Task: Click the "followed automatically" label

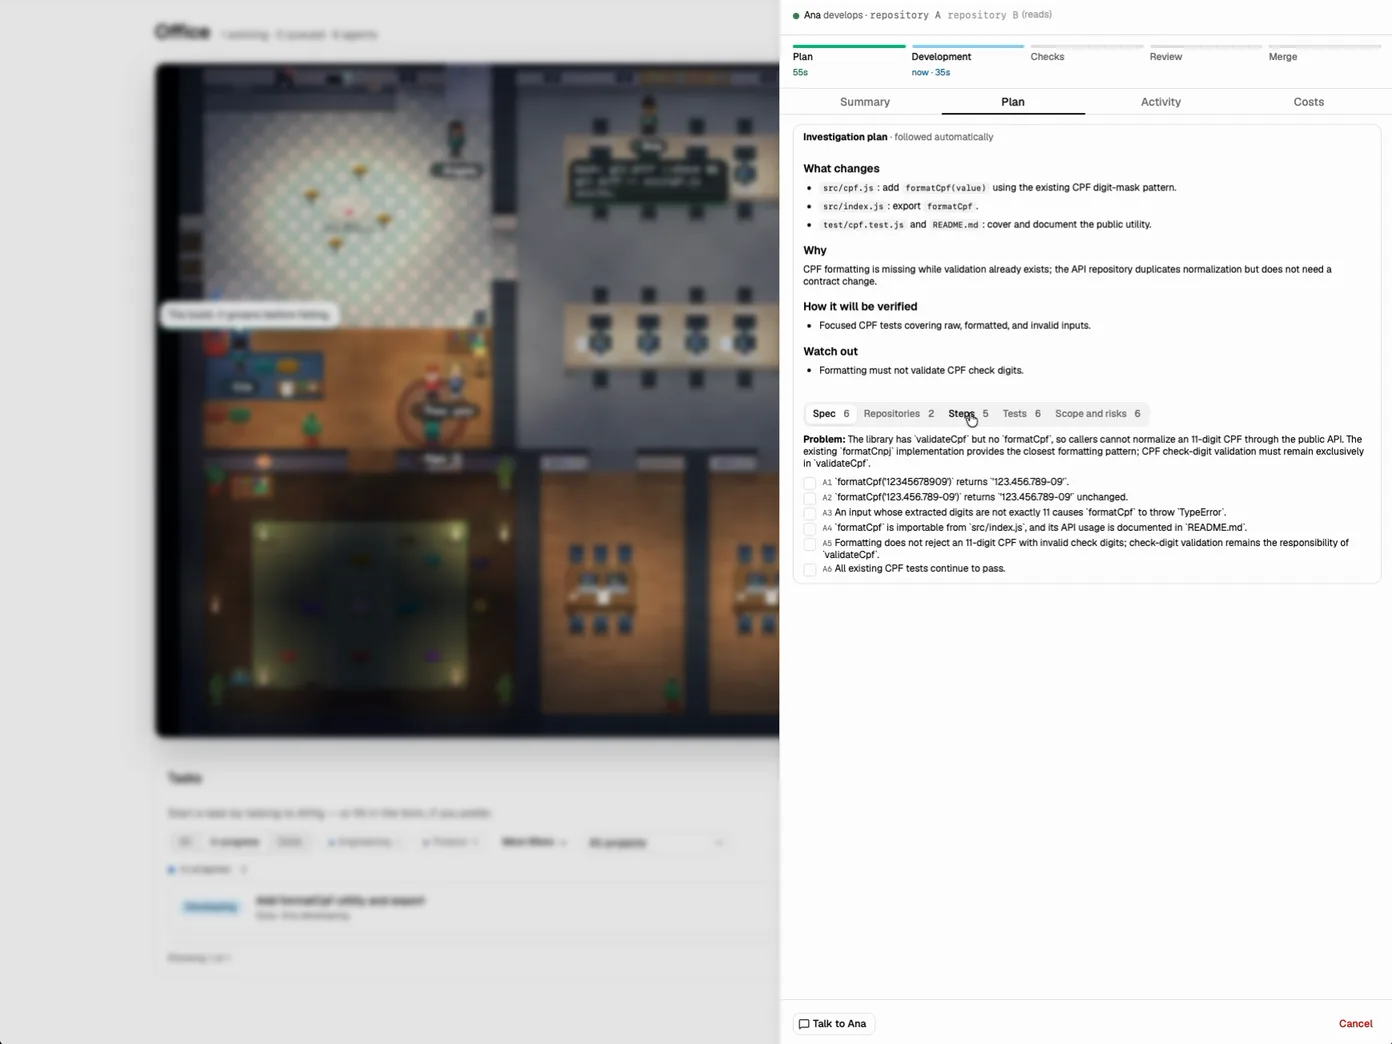Action: [944, 137]
